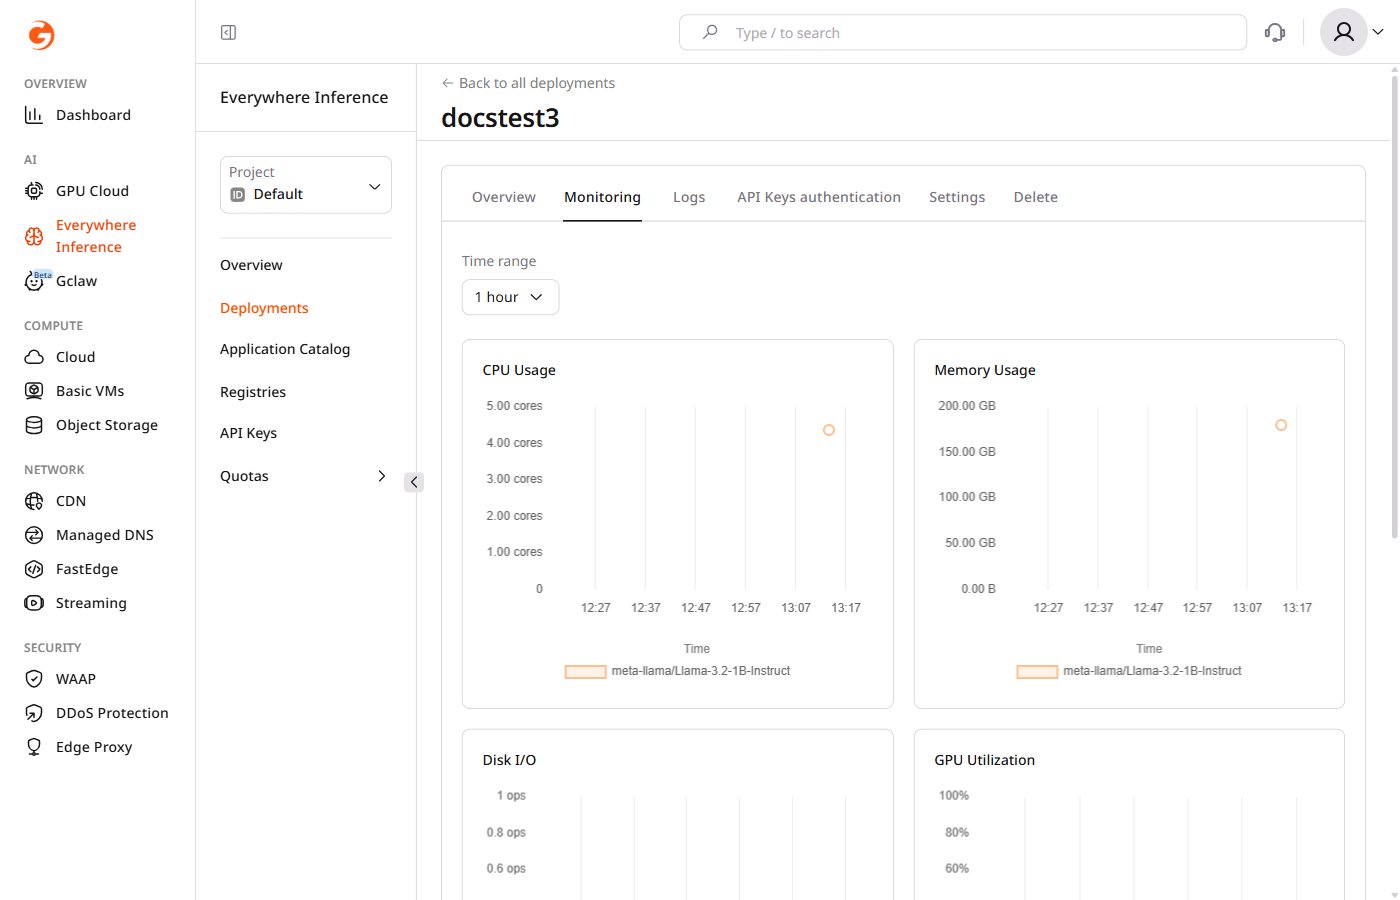Click the Edge Proxy icon
Screen dimensions: 1400x900
34,747
